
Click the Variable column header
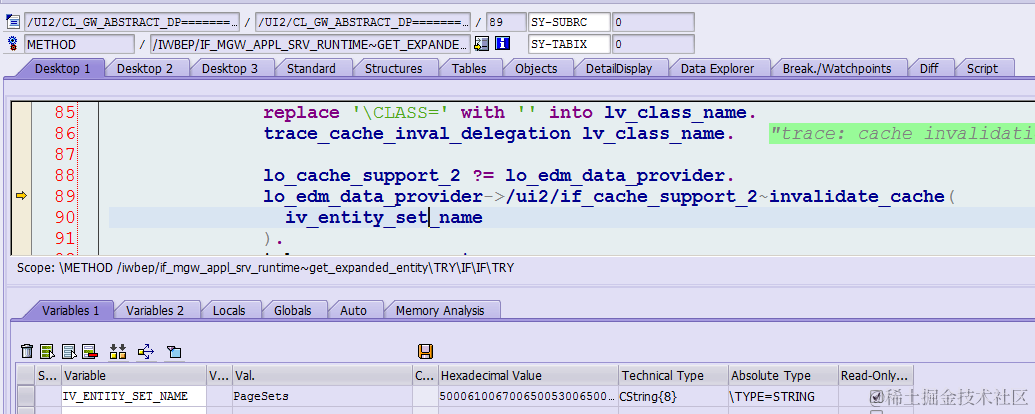pos(134,375)
